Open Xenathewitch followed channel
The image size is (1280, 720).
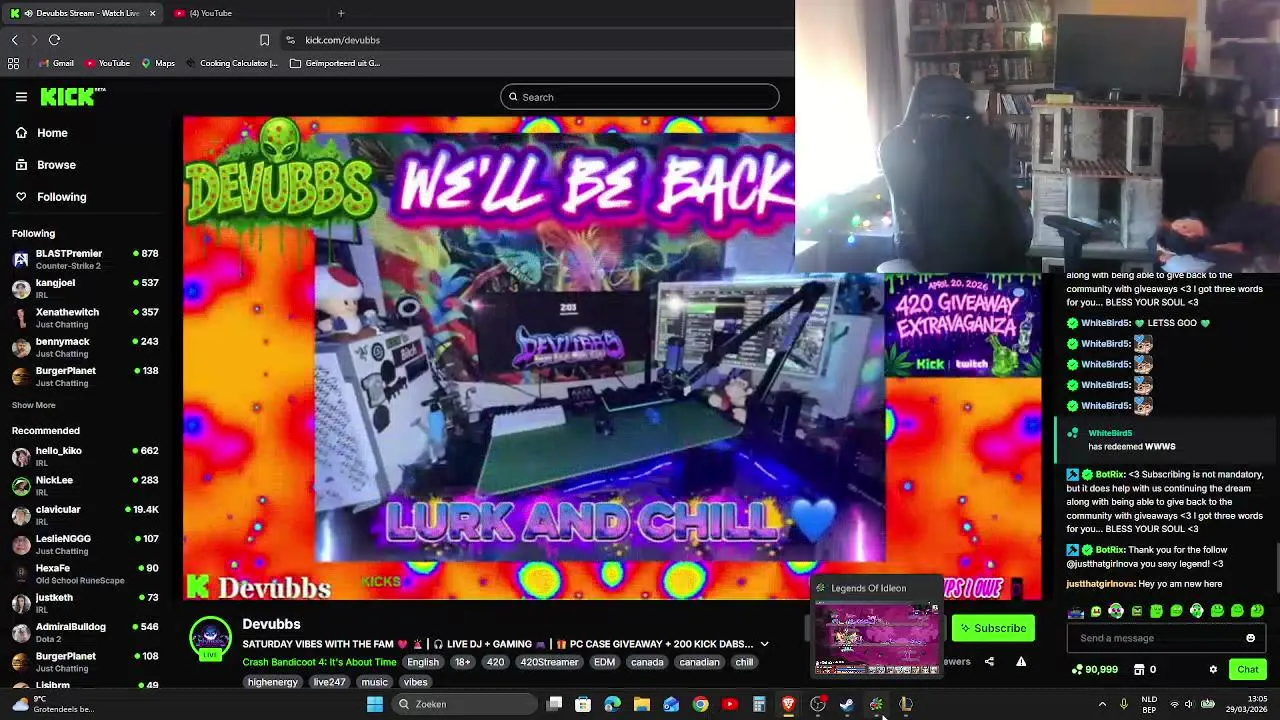(x=85, y=318)
